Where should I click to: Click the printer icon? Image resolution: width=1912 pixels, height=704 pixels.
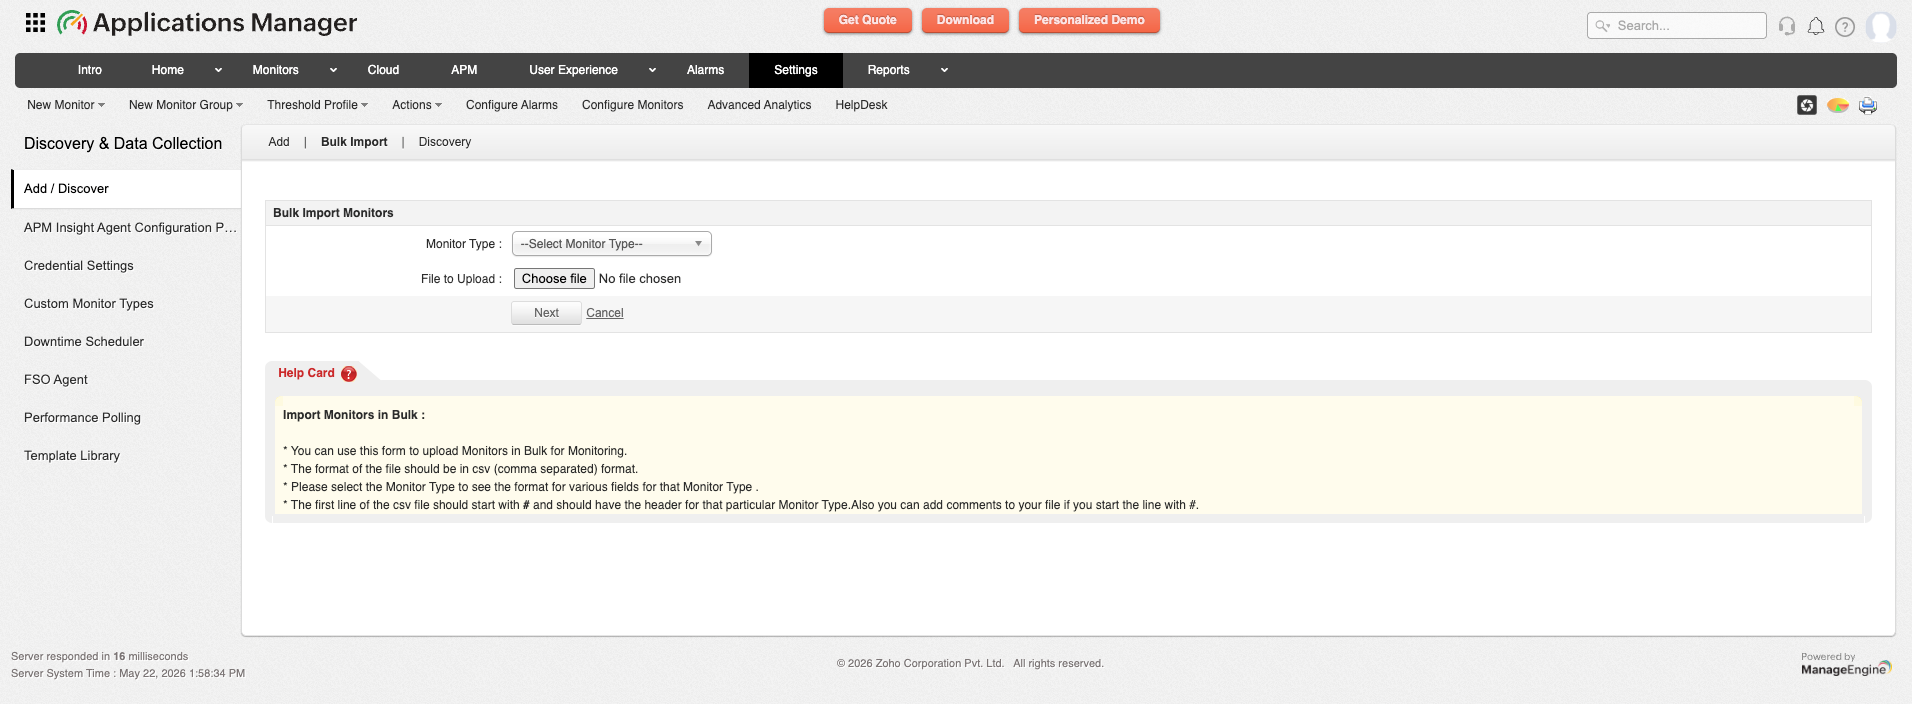[x=1868, y=105]
